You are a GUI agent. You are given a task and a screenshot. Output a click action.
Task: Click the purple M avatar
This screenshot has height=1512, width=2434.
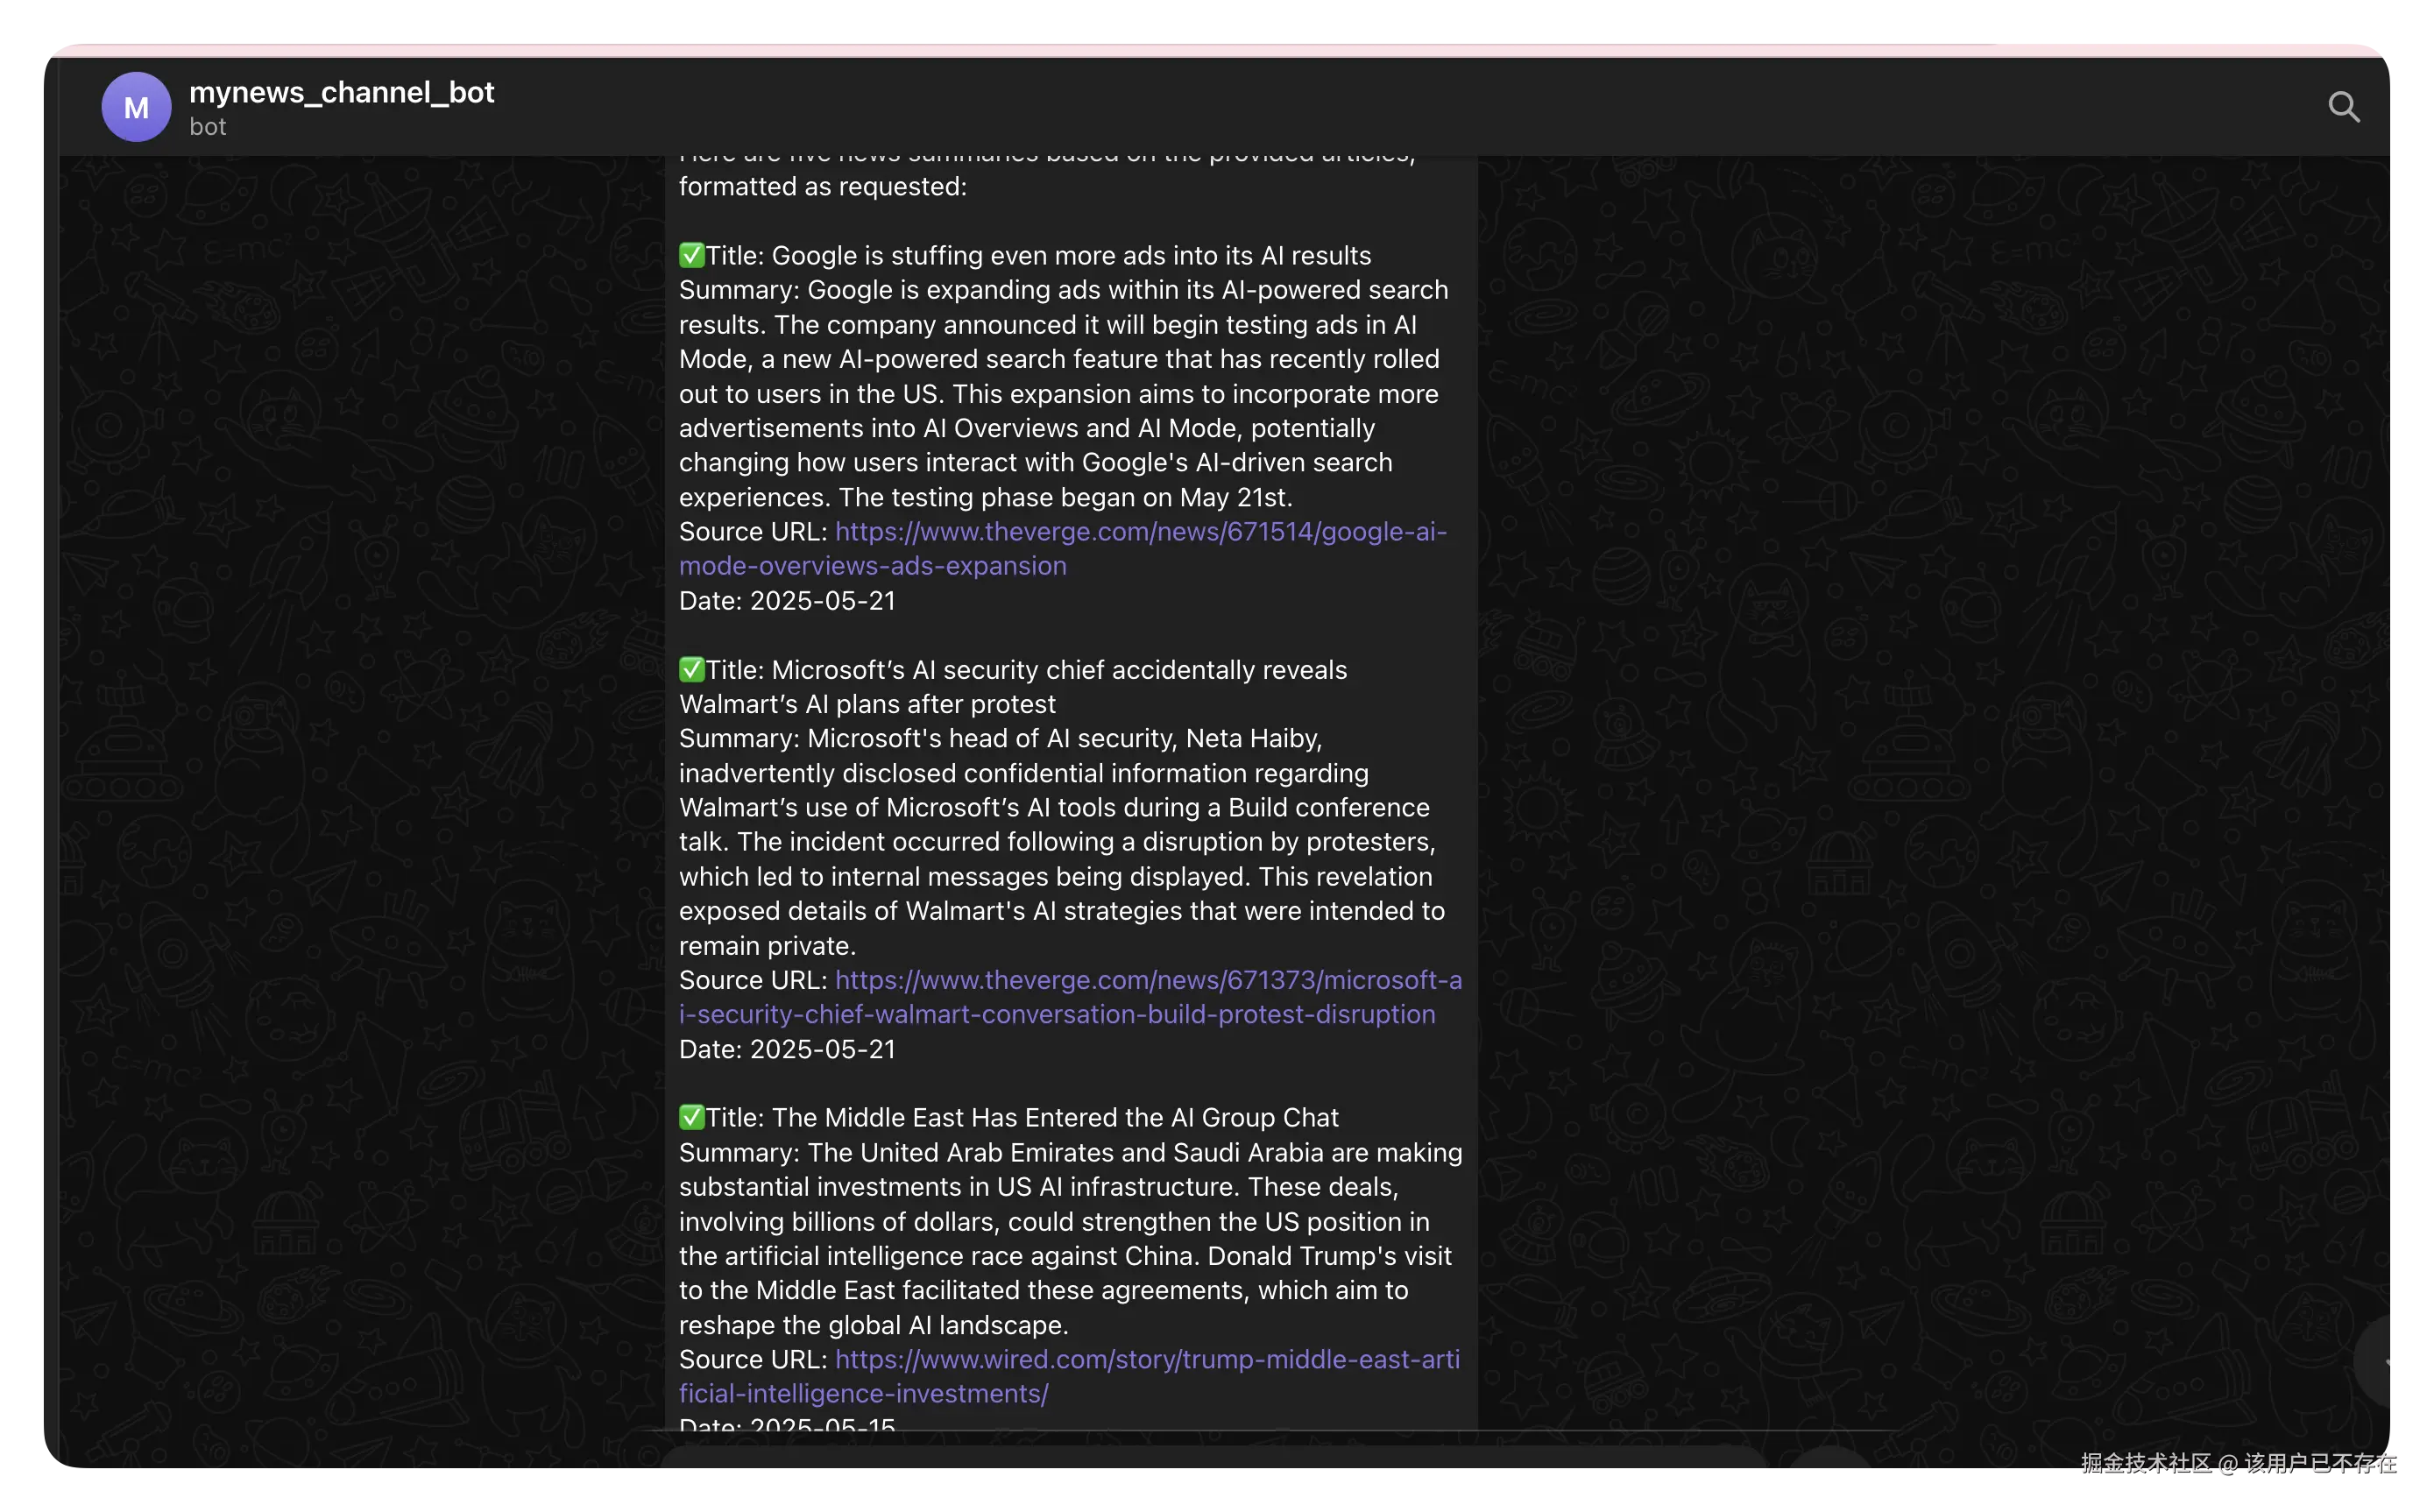pos(136,107)
